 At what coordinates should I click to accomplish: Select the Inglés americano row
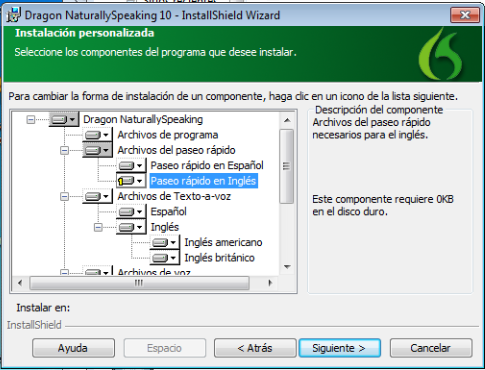tap(223, 243)
